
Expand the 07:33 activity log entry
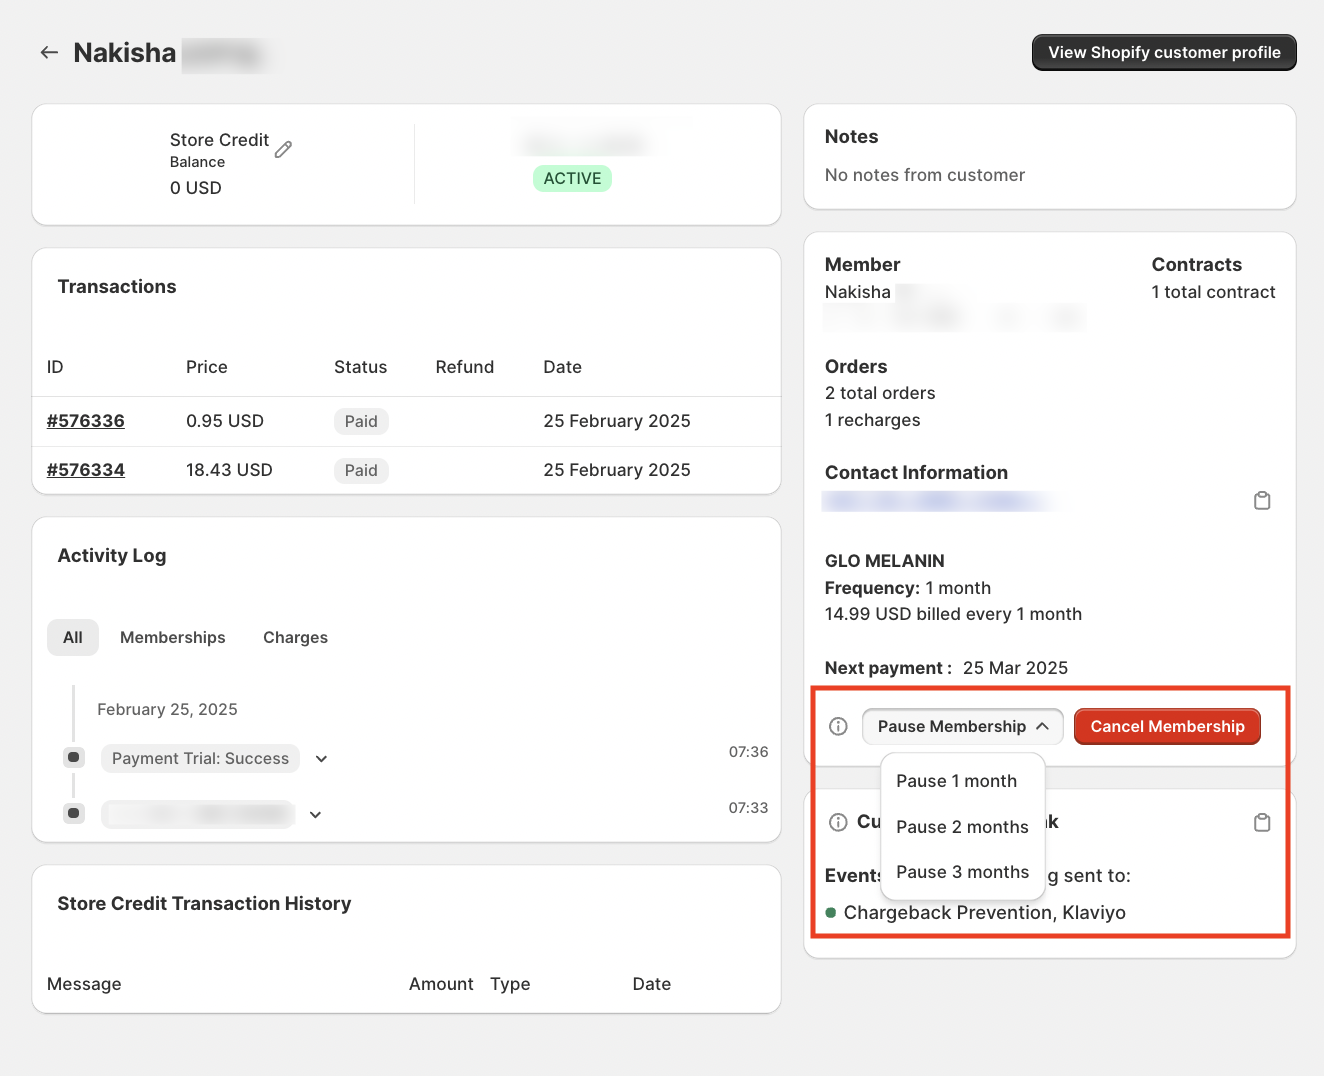315,815
